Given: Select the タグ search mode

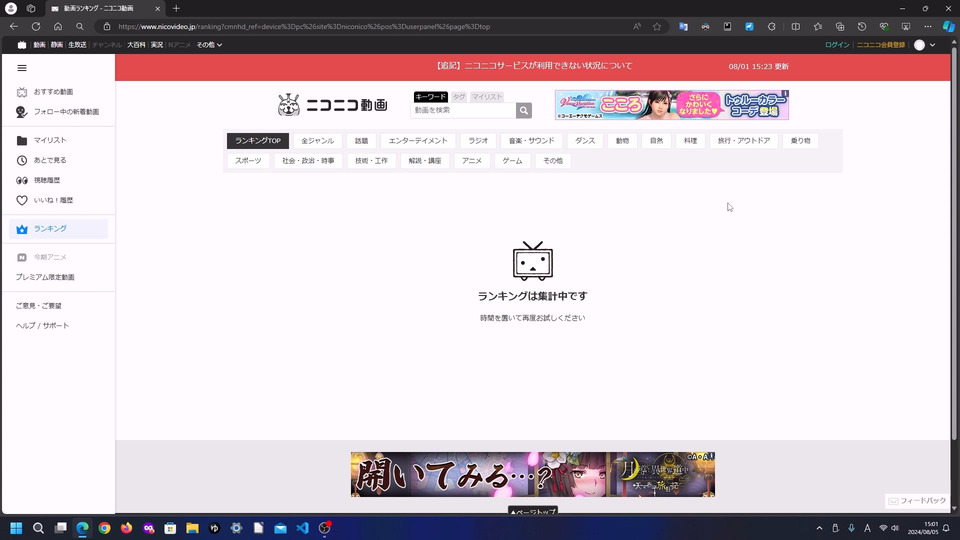Looking at the screenshot, I should pyautogui.click(x=459, y=97).
